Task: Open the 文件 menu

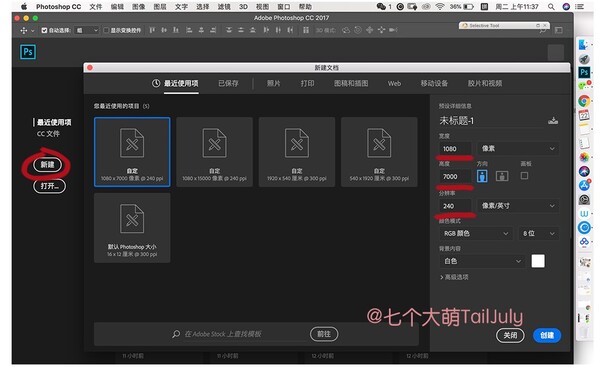Action: point(96,7)
